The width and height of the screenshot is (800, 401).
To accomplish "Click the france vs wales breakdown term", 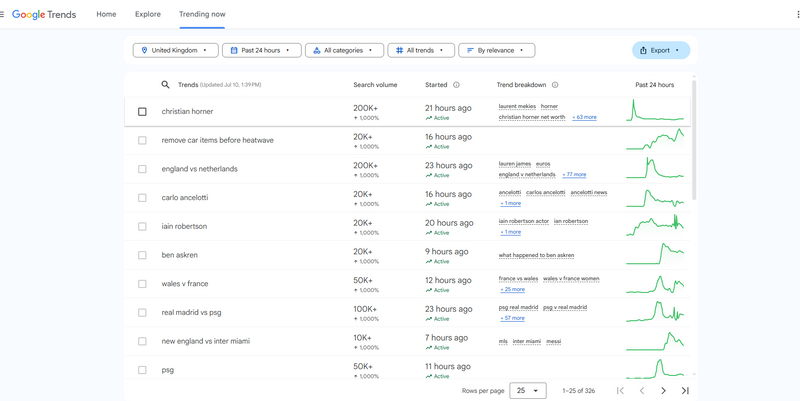I will tap(518, 279).
